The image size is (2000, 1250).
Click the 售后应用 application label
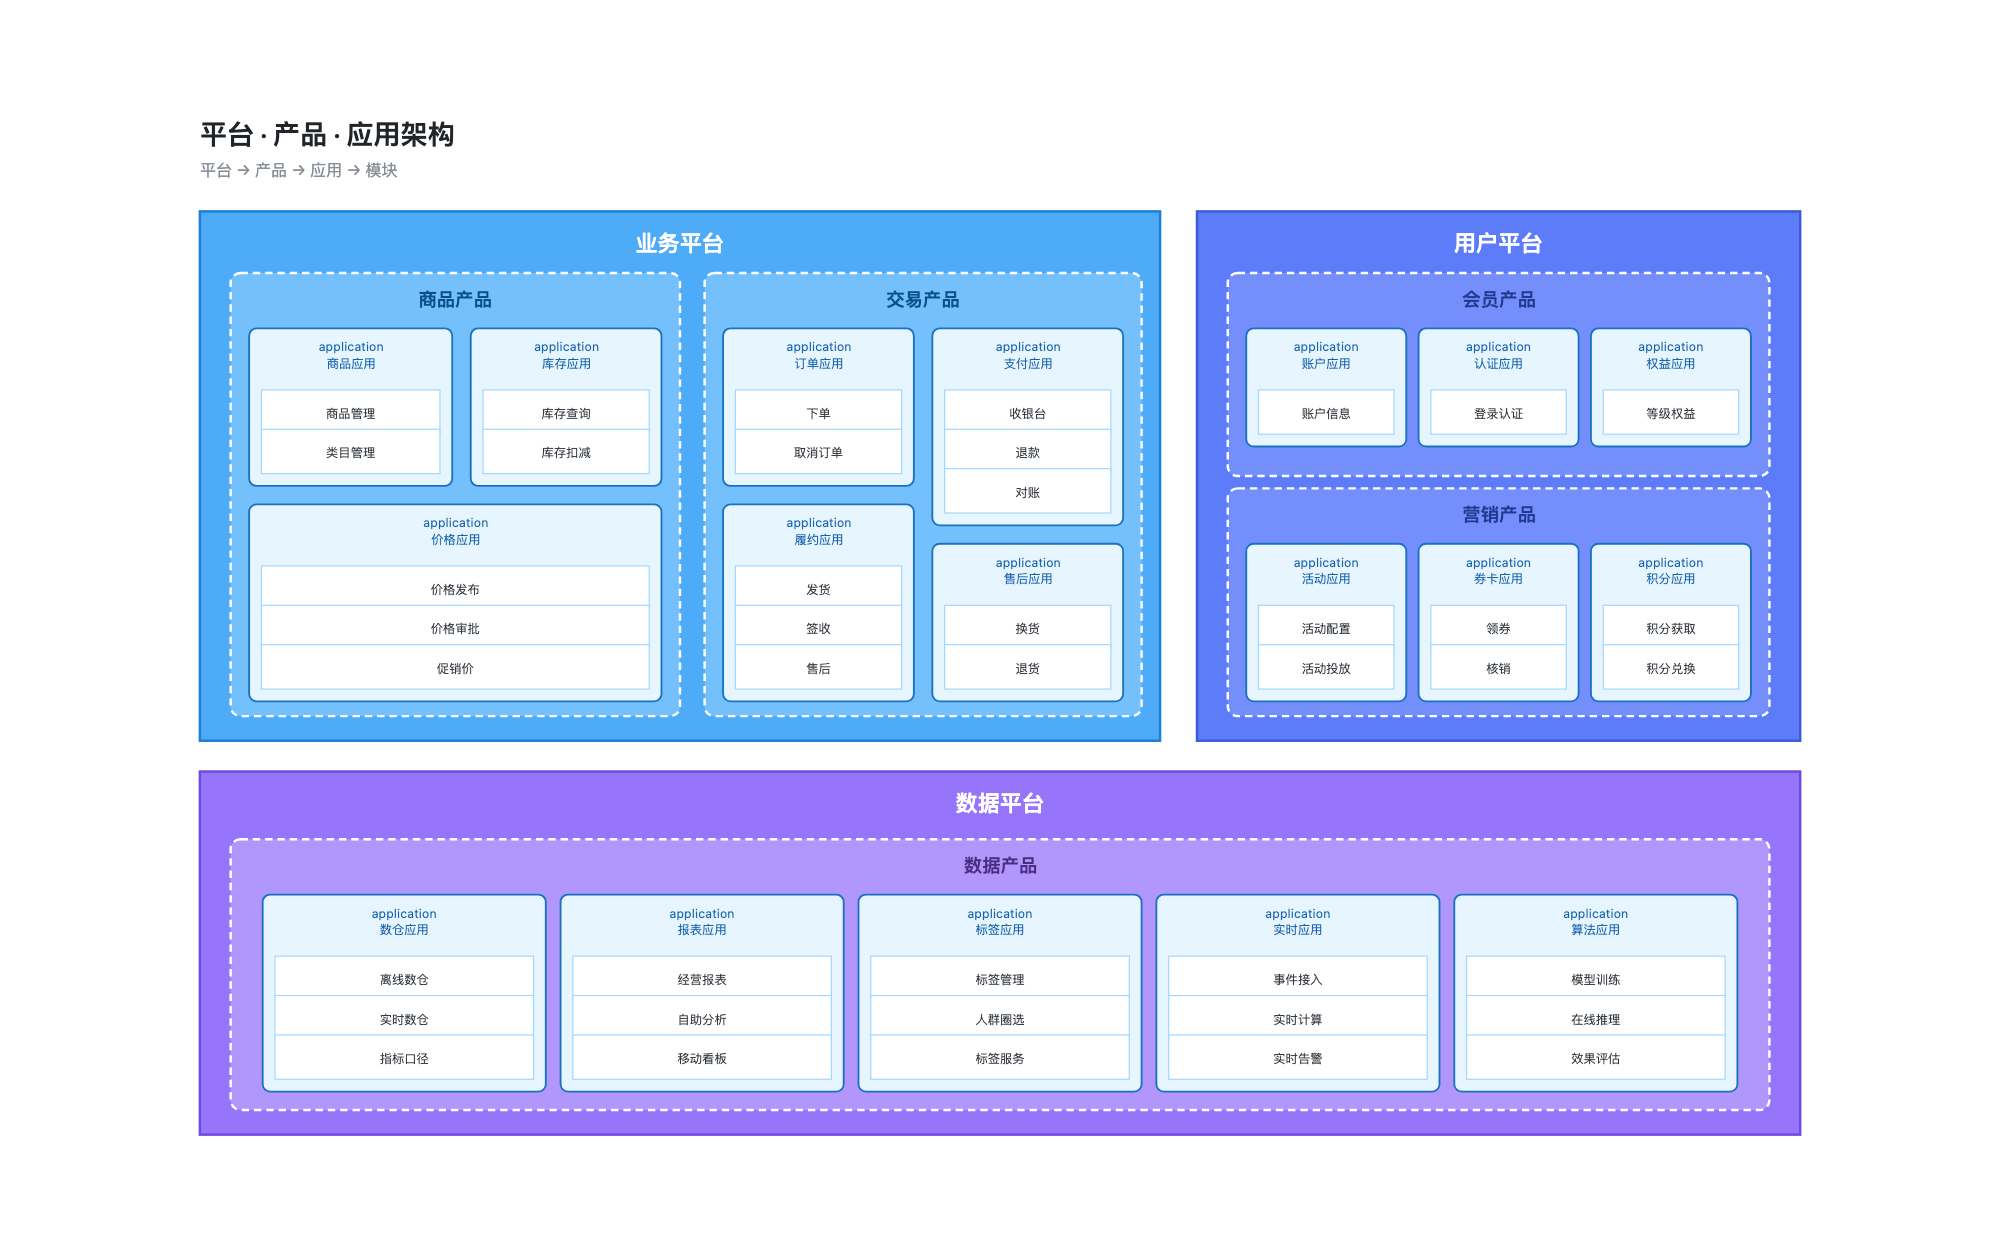click(1028, 579)
